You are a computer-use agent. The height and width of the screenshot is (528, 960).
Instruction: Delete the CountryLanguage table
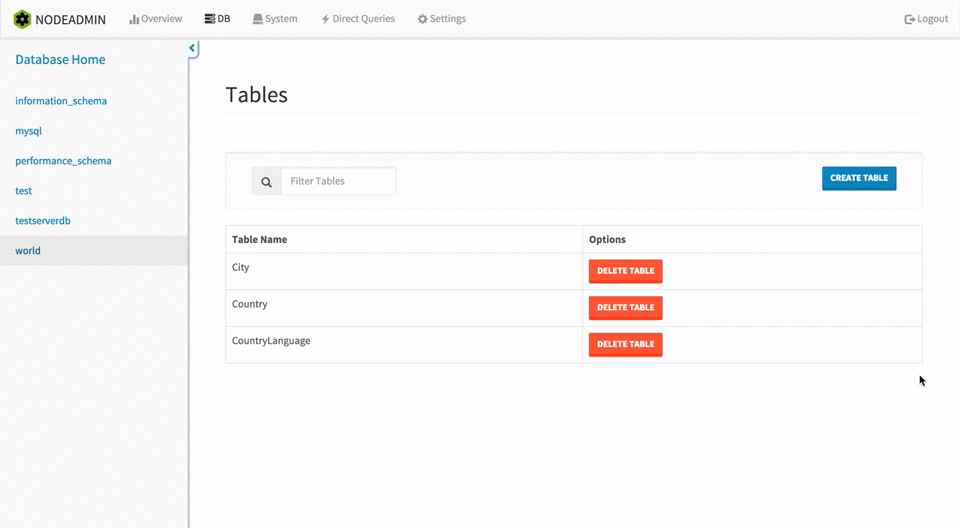pos(625,344)
